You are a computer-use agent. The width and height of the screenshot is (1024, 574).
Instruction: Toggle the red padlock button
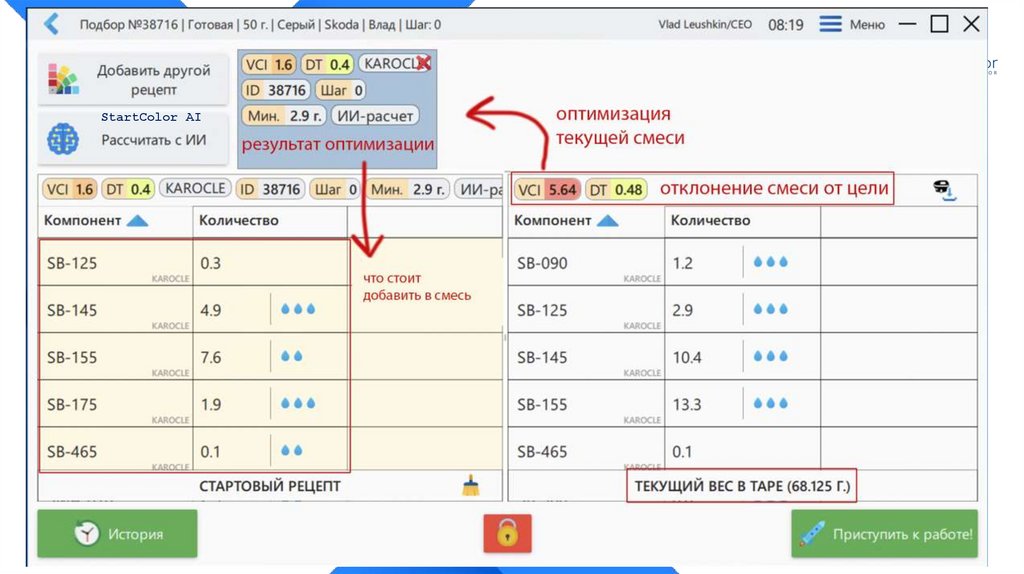tap(507, 534)
